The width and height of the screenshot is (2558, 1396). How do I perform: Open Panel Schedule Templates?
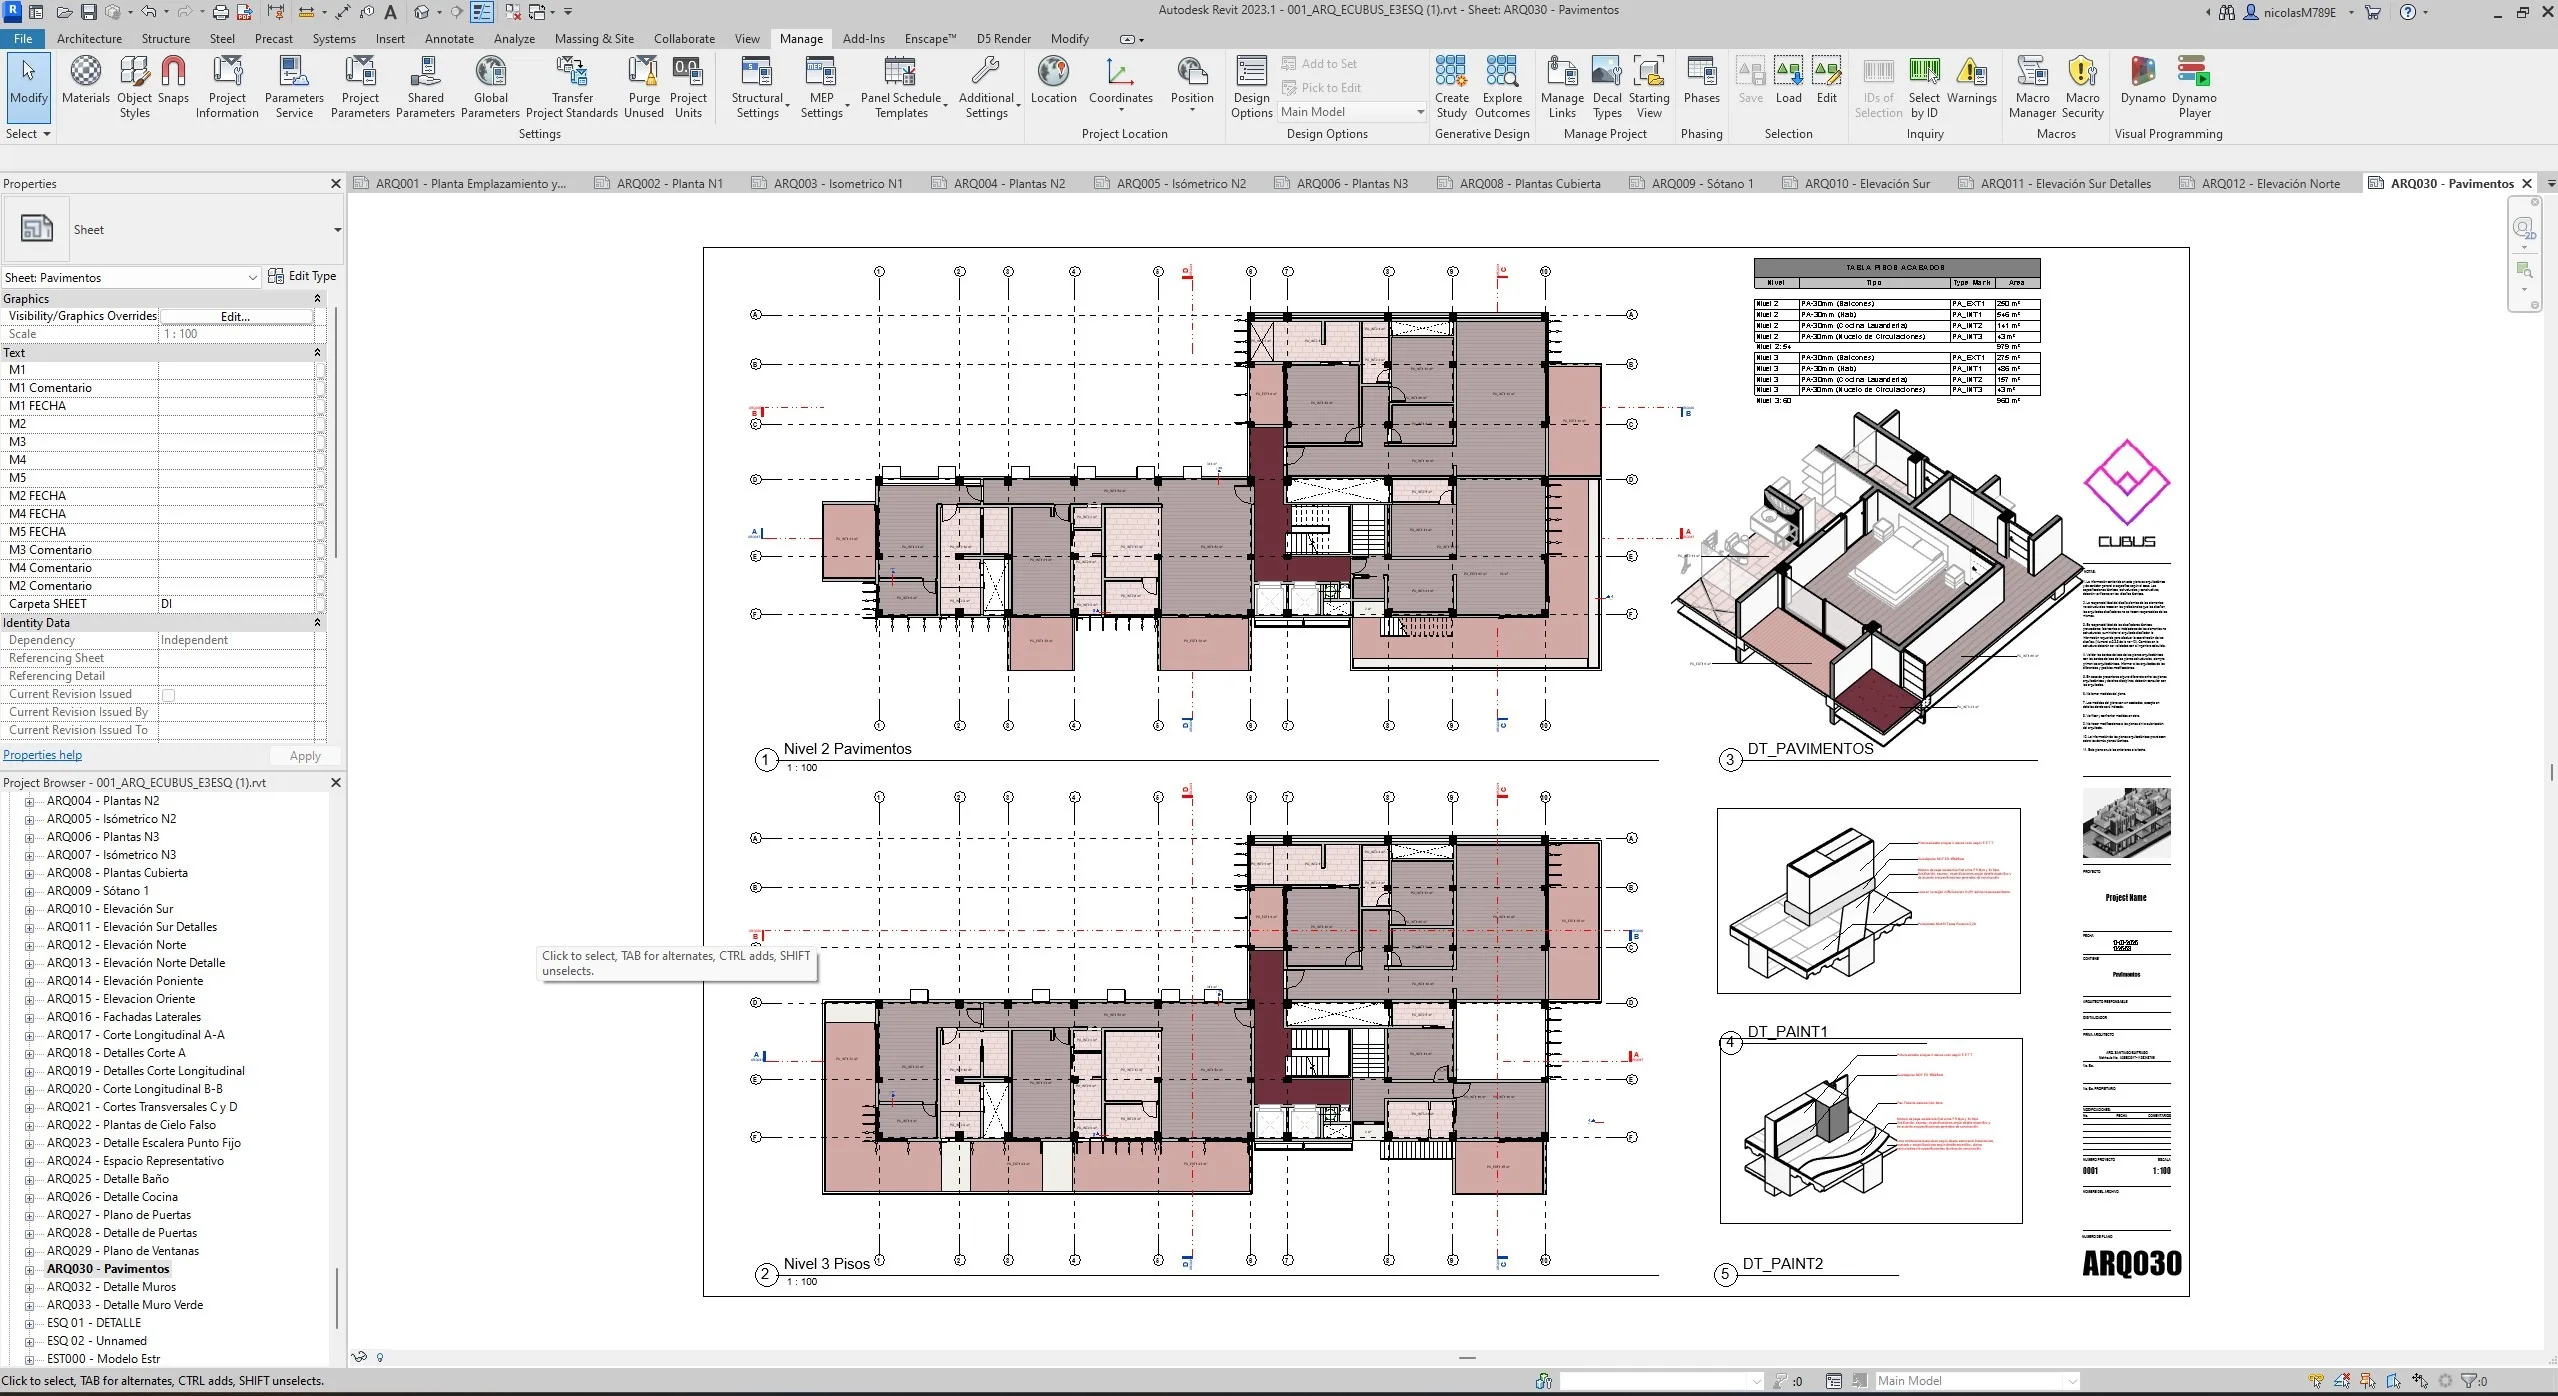coord(901,87)
